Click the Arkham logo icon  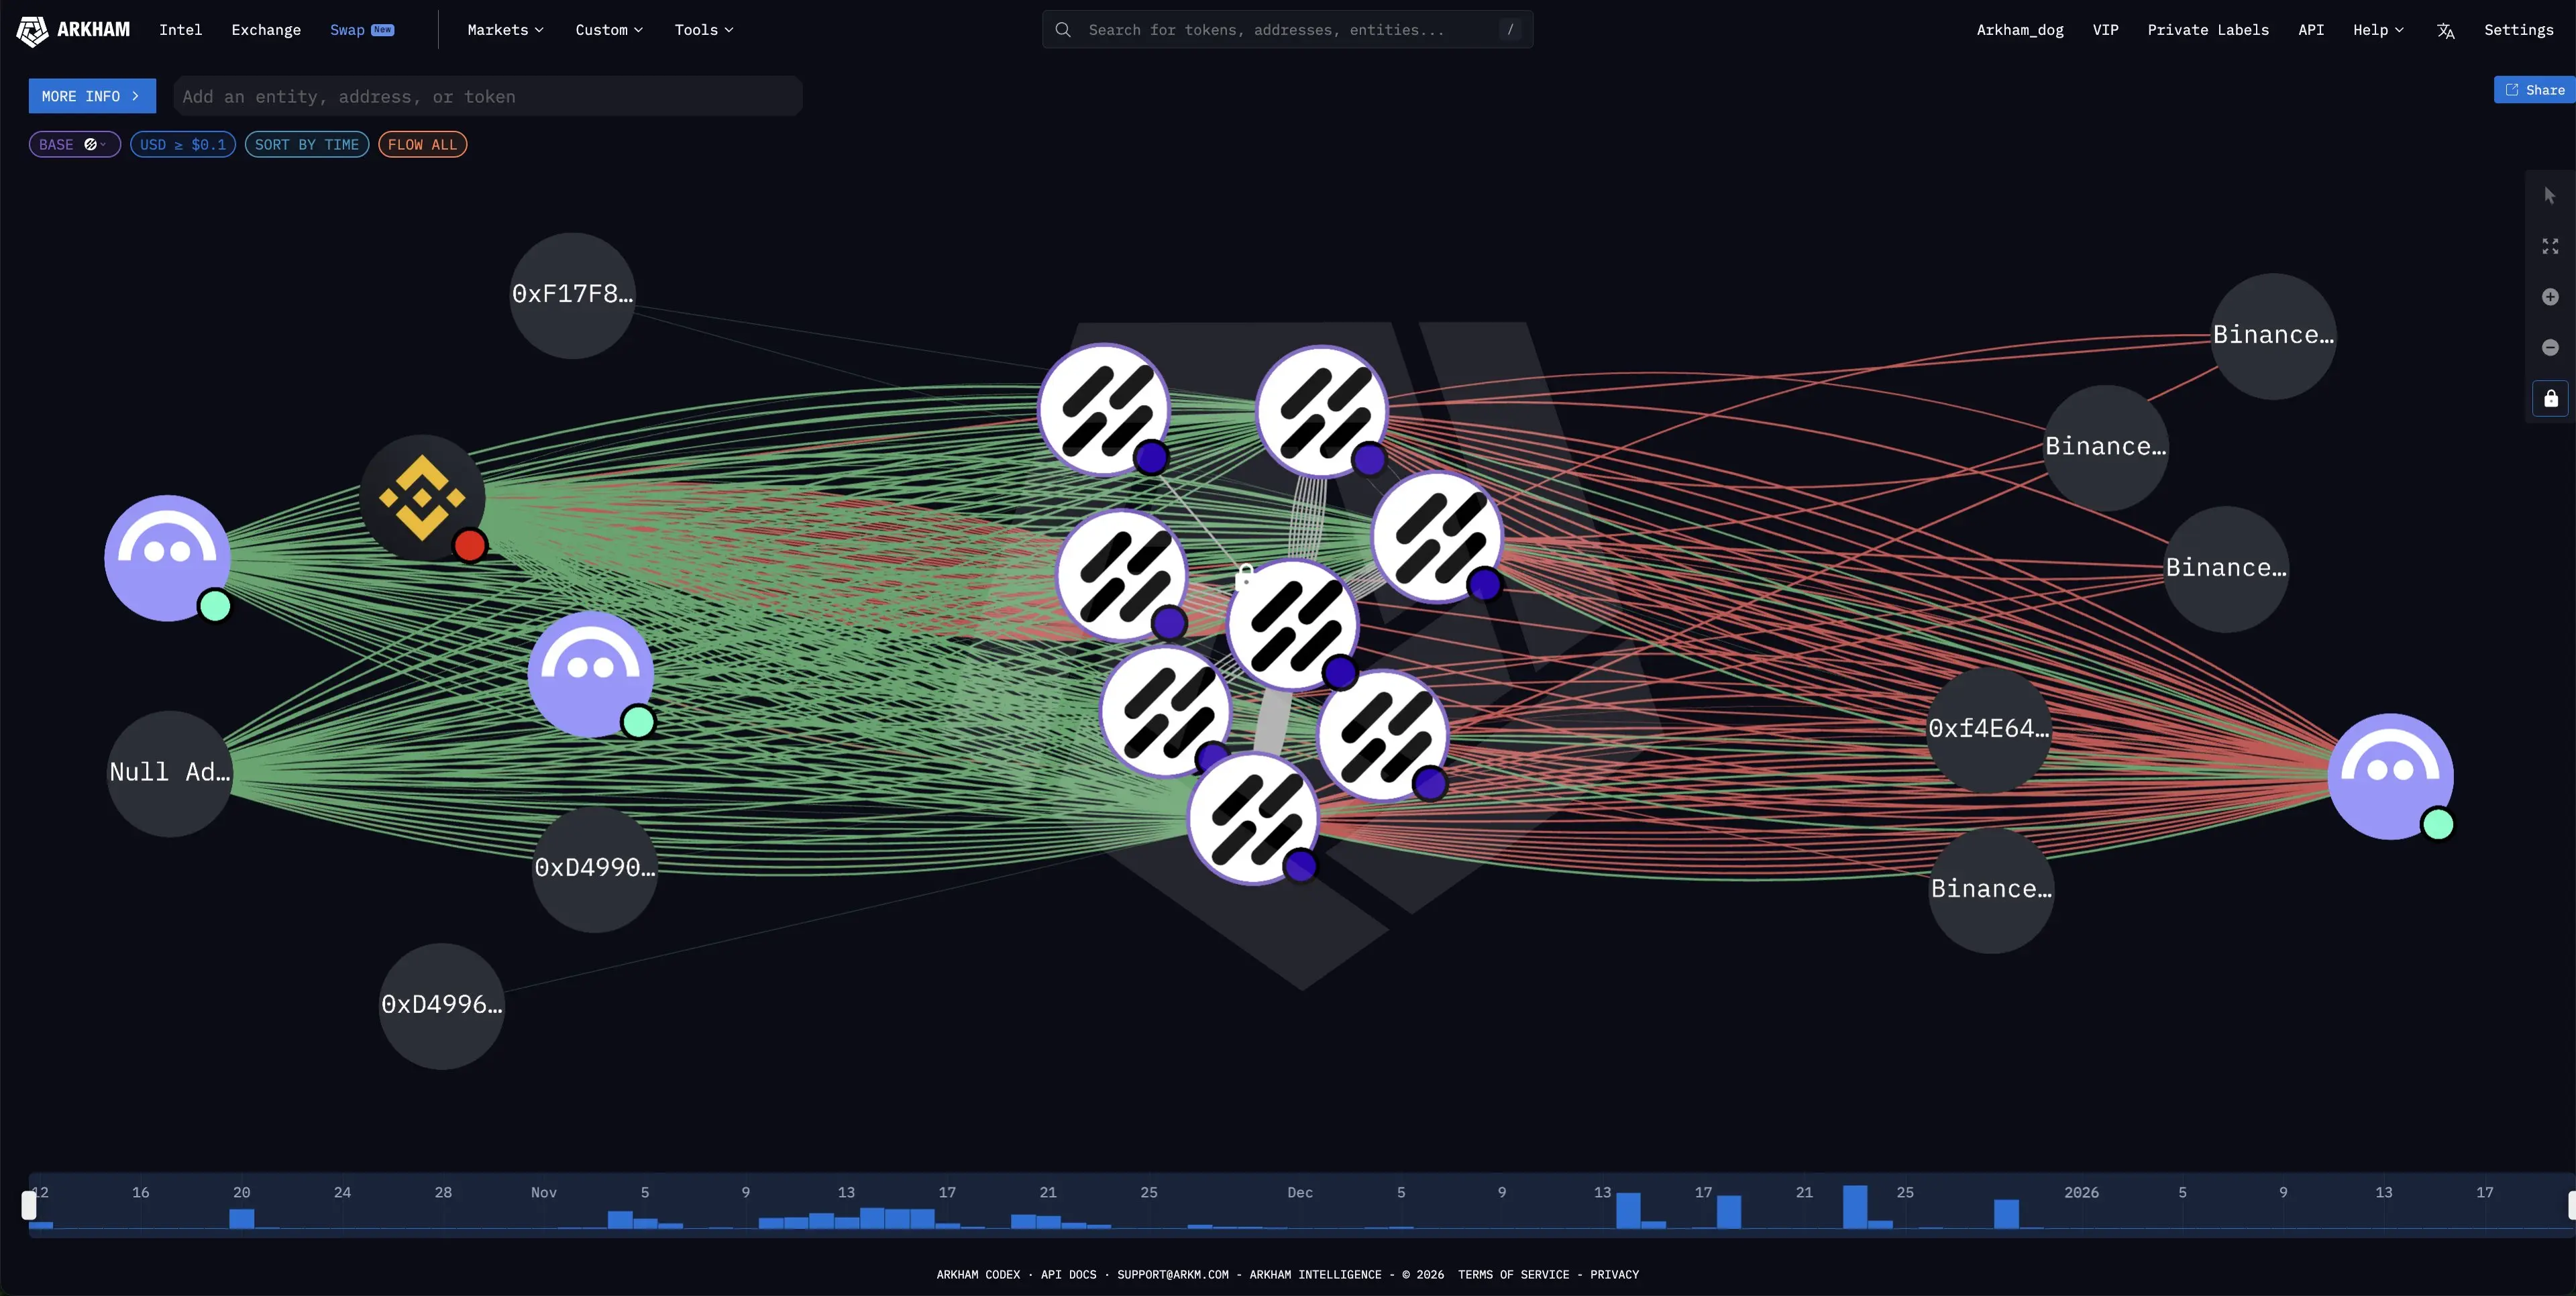point(32,30)
